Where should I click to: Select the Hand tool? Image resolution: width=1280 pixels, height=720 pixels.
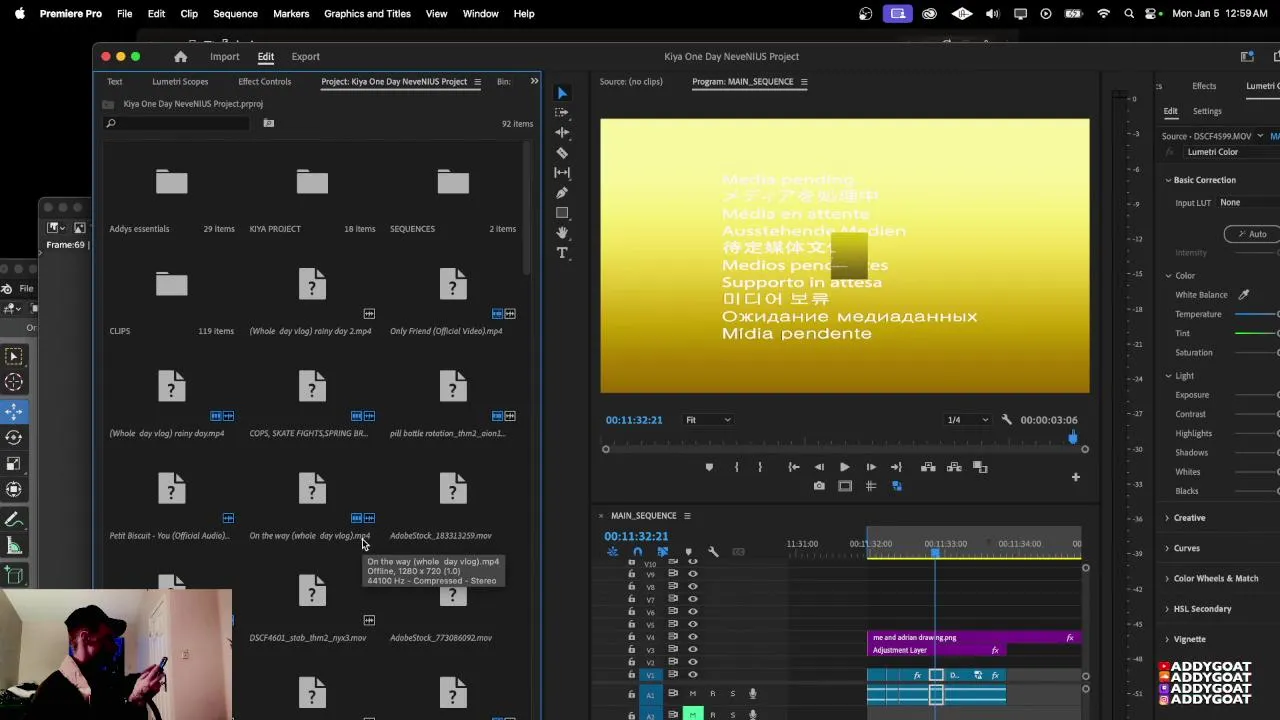pyautogui.click(x=562, y=233)
